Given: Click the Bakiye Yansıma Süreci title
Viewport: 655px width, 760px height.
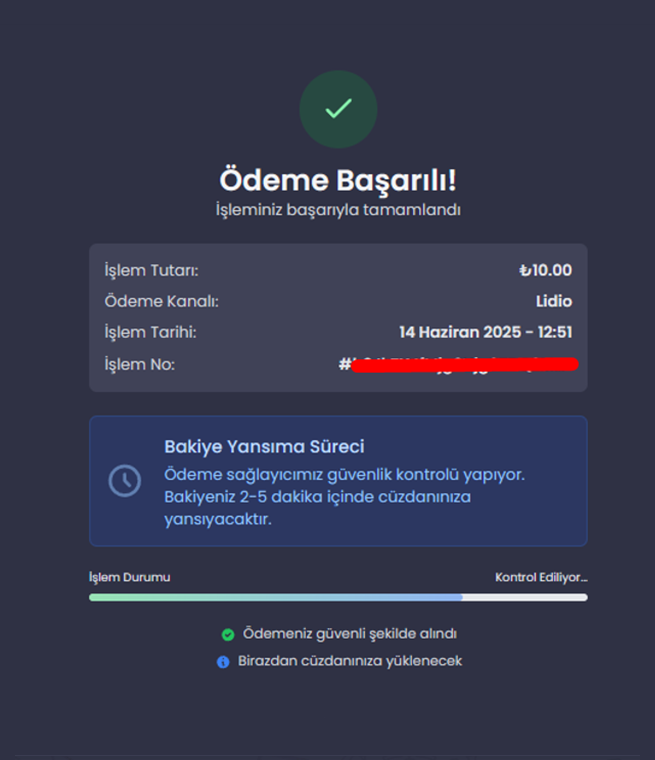Looking at the screenshot, I should pyautogui.click(x=264, y=446).
